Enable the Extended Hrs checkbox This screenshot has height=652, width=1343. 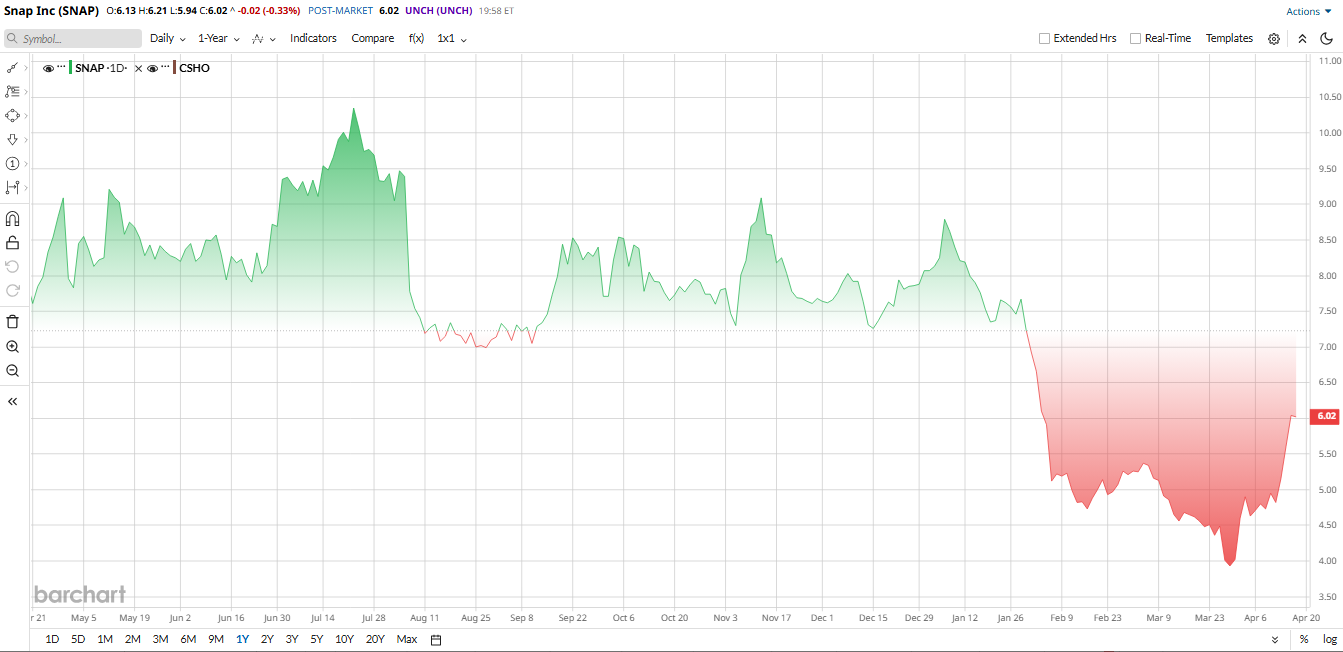(x=1044, y=38)
